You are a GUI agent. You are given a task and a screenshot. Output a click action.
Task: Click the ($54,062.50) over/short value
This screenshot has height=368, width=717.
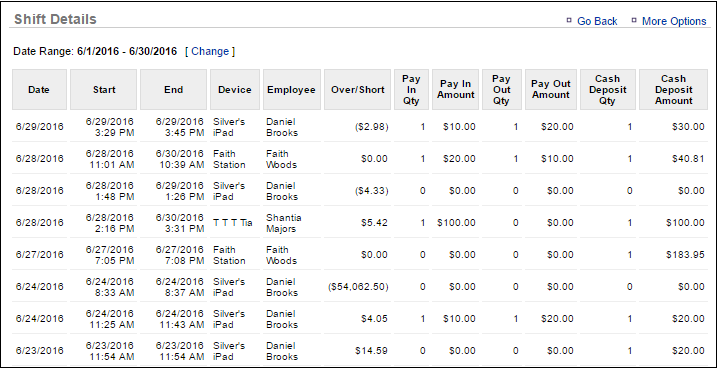(x=358, y=287)
